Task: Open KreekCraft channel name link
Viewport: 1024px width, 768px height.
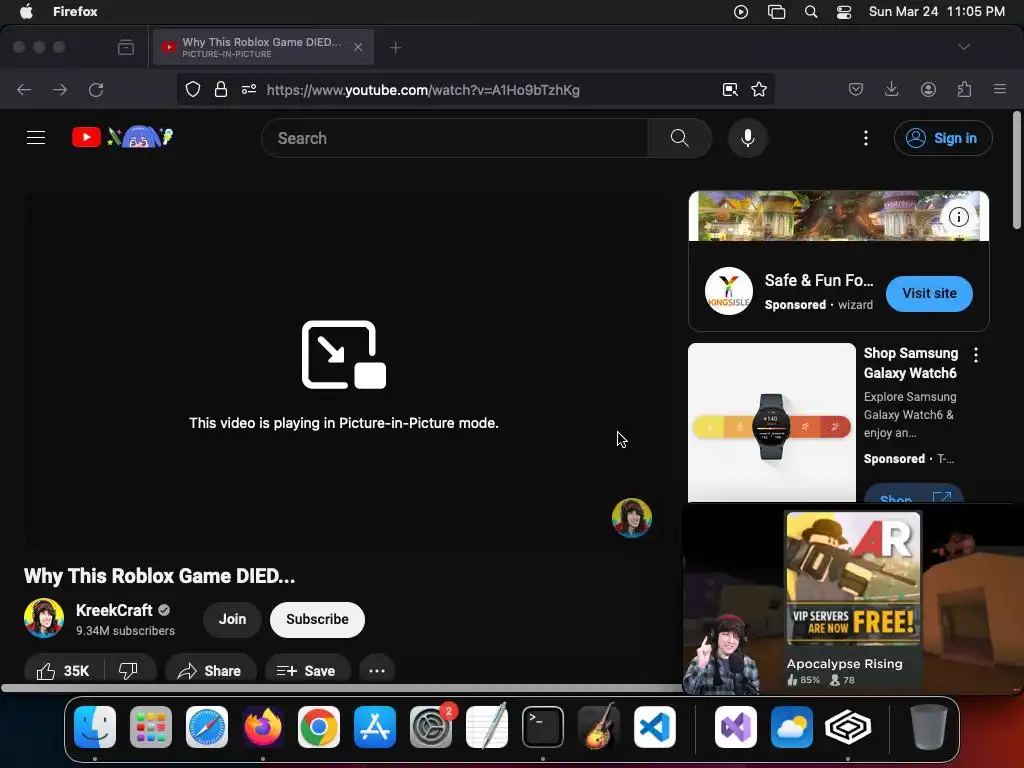Action: (114, 610)
